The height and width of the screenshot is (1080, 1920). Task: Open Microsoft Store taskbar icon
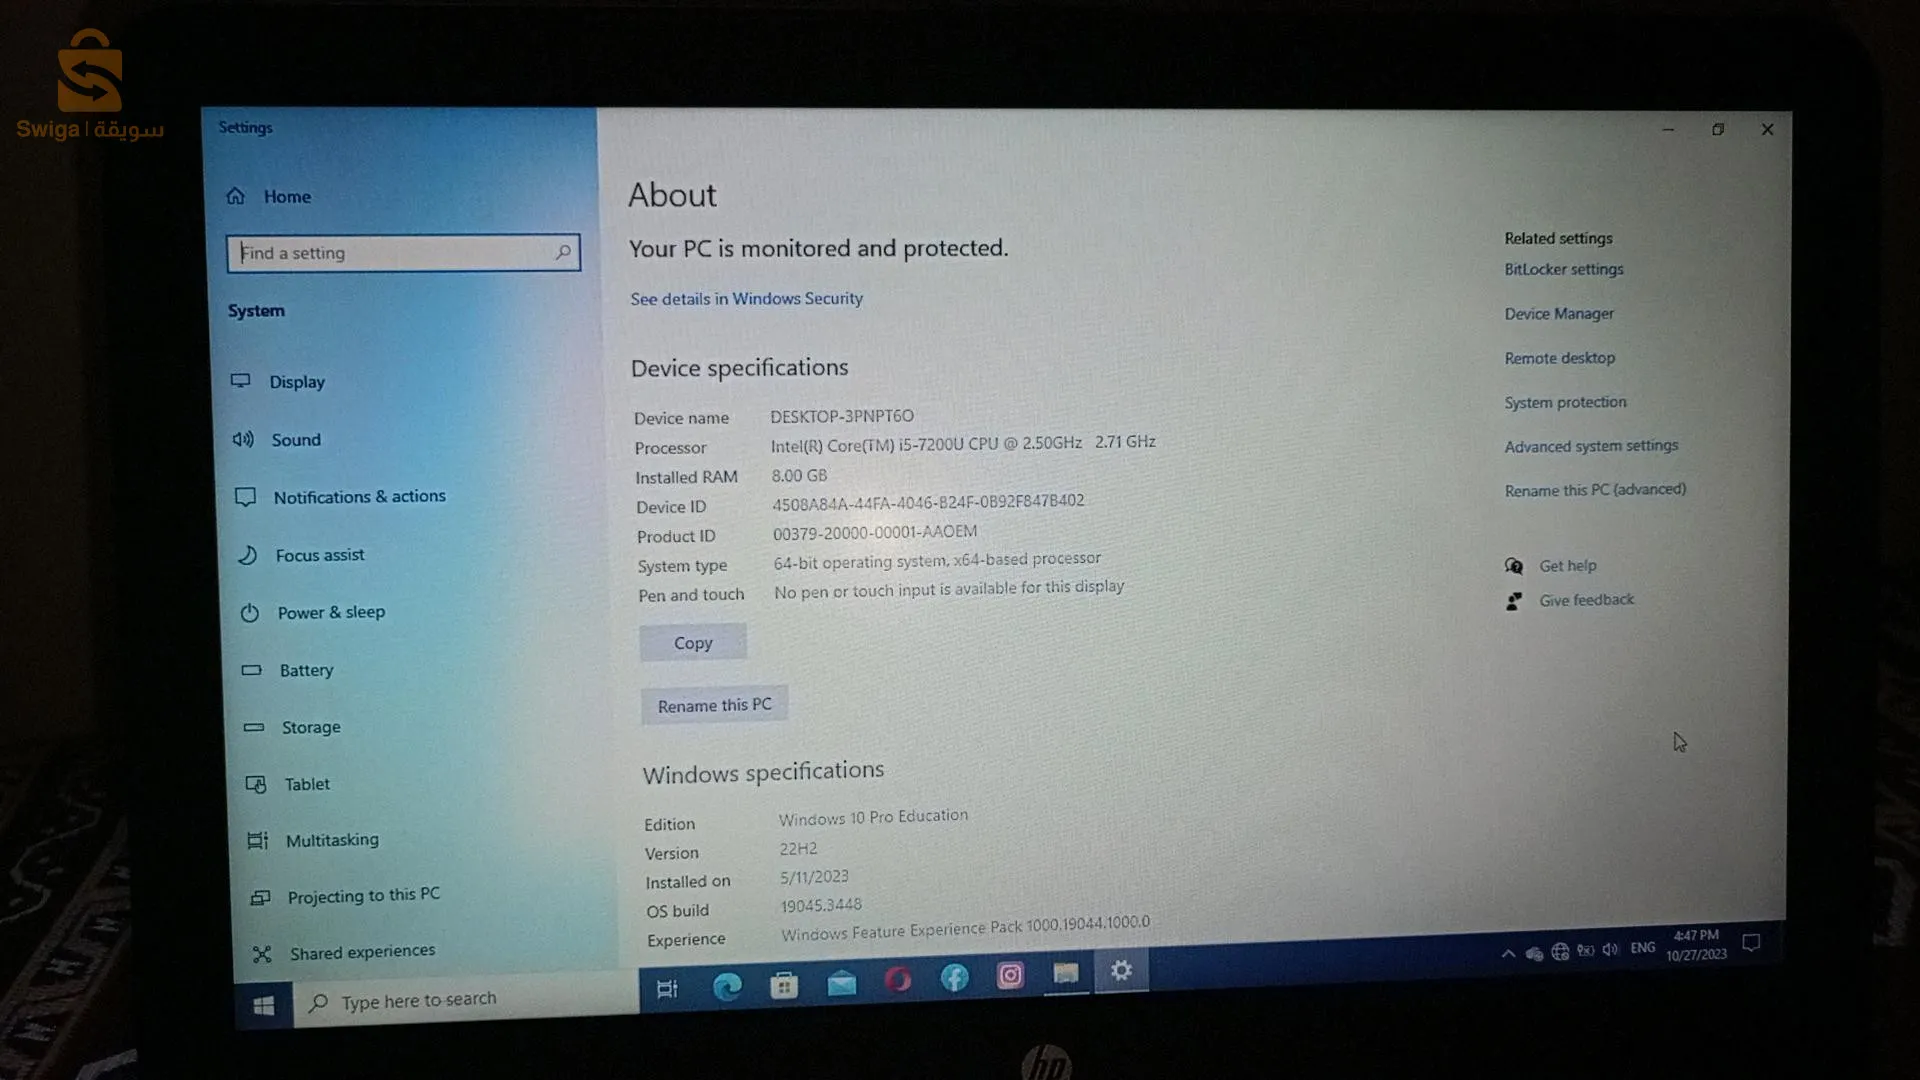tap(784, 986)
